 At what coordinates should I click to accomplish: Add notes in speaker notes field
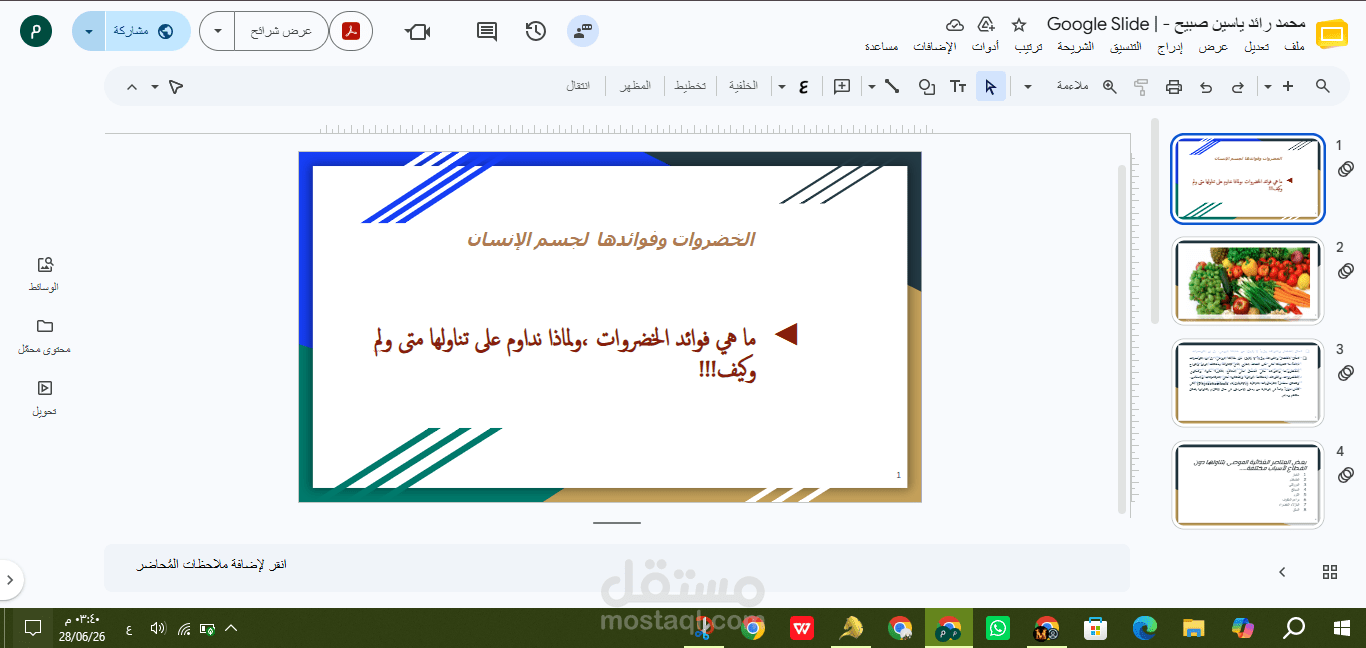pyautogui.click(x=617, y=567)
